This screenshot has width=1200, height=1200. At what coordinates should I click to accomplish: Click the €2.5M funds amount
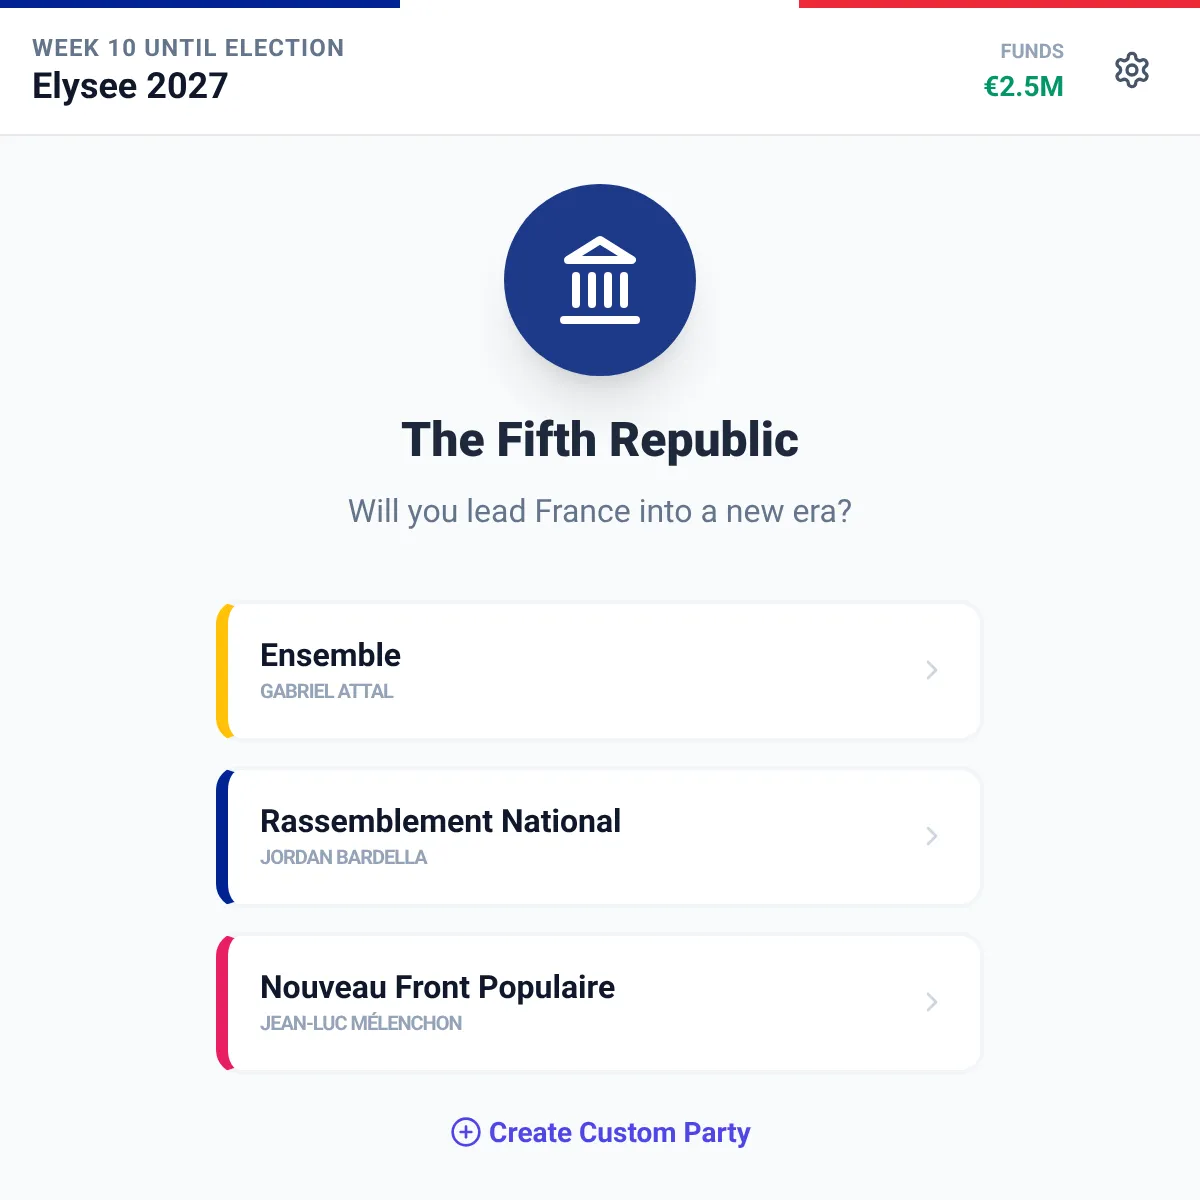tap(1024, 86)
